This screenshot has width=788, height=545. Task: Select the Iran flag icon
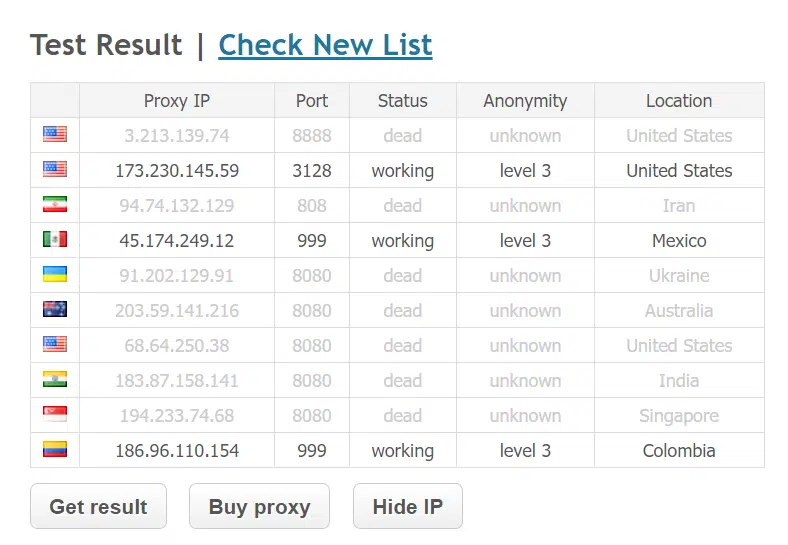[x=55, y=204]
